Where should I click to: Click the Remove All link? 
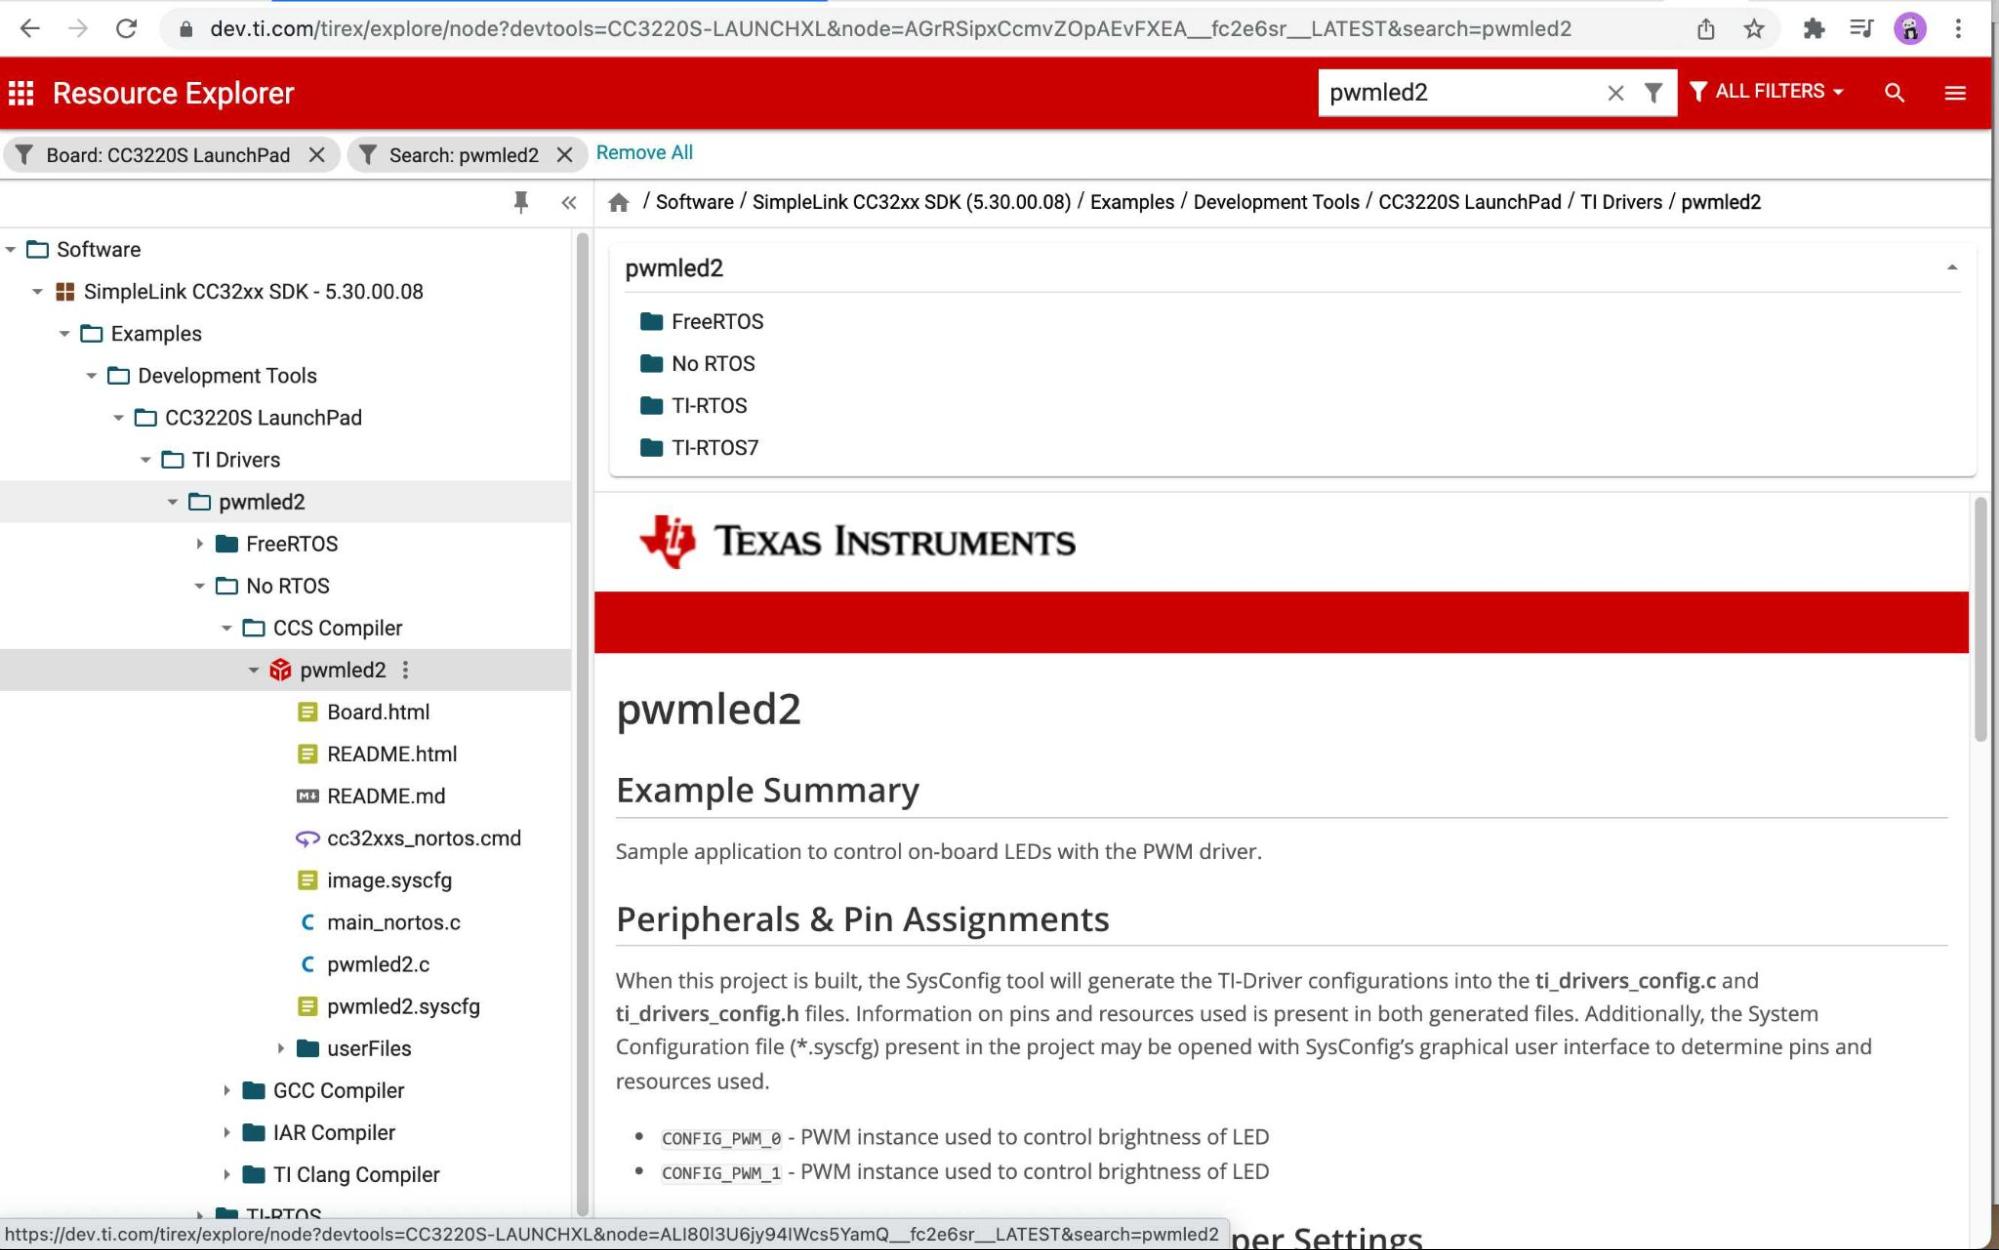pos(644,152)
